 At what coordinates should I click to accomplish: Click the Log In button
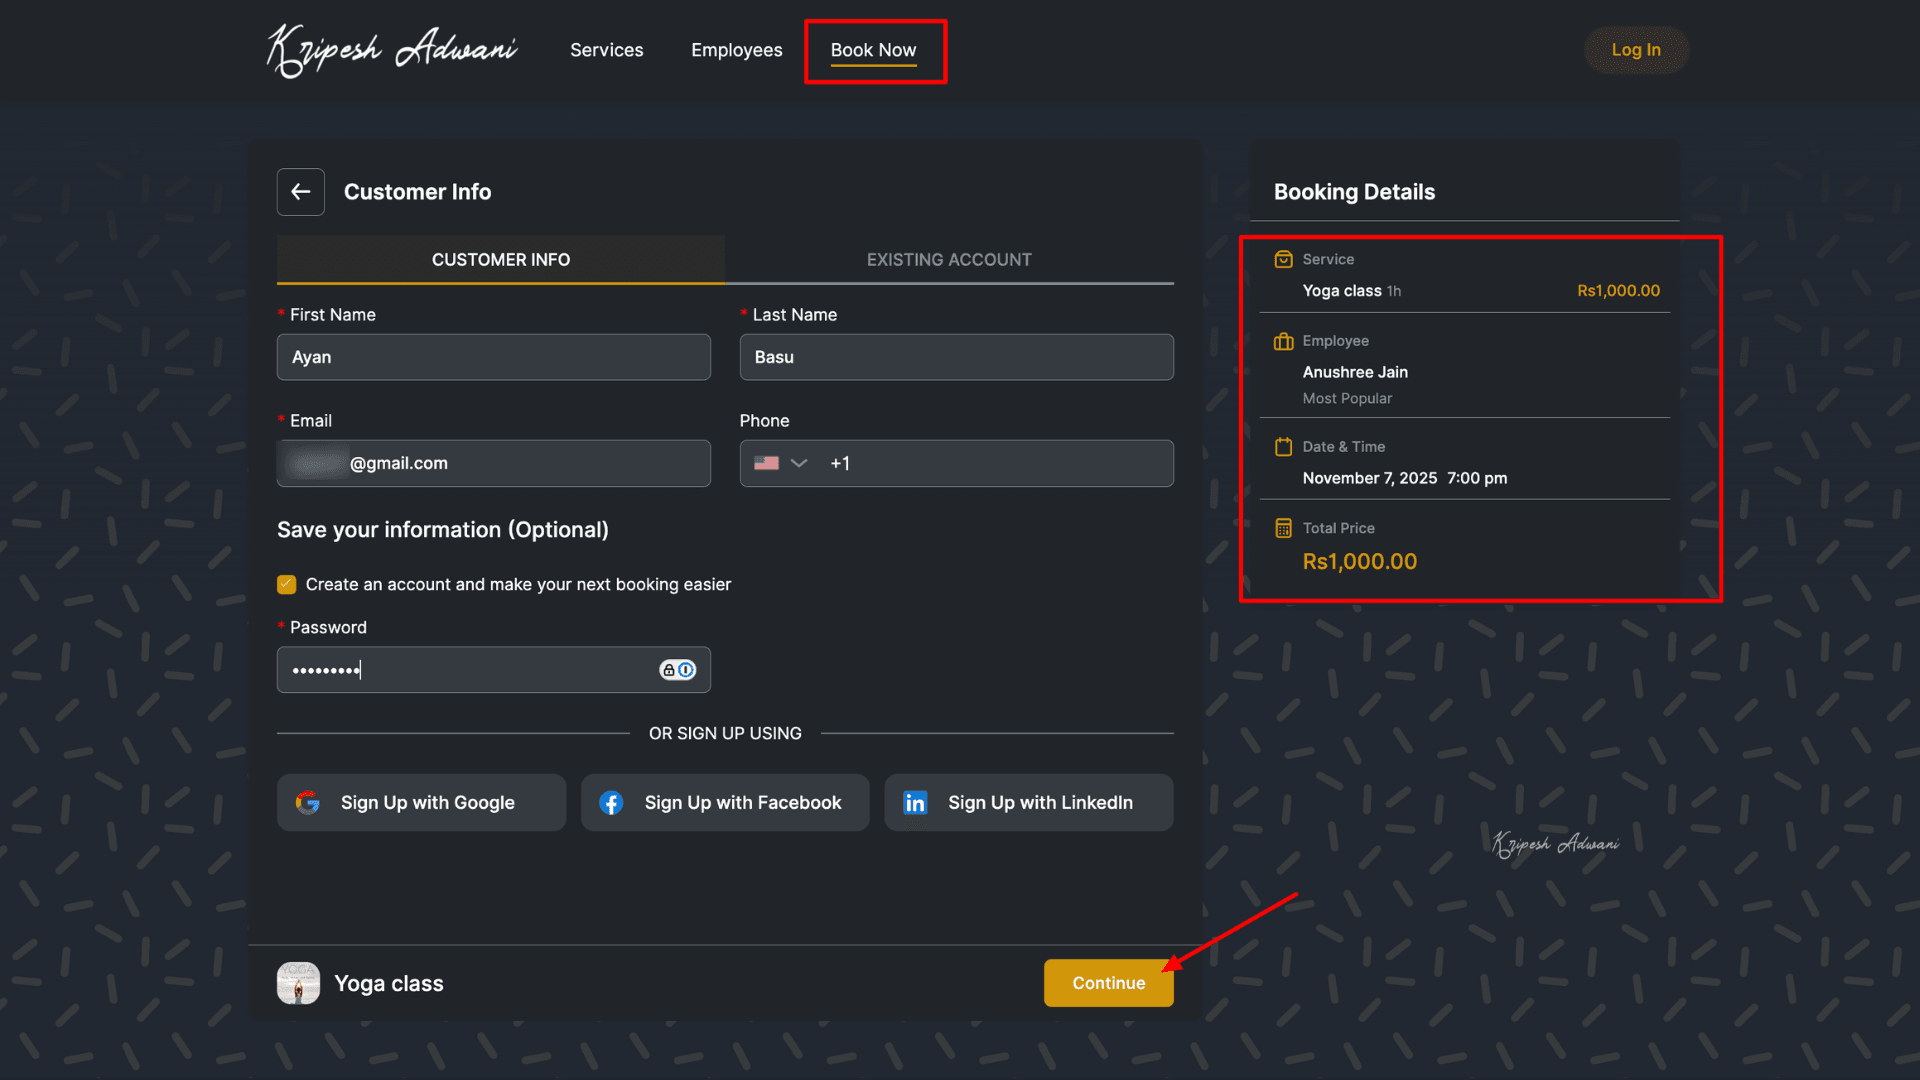(x=1636, y=50)
